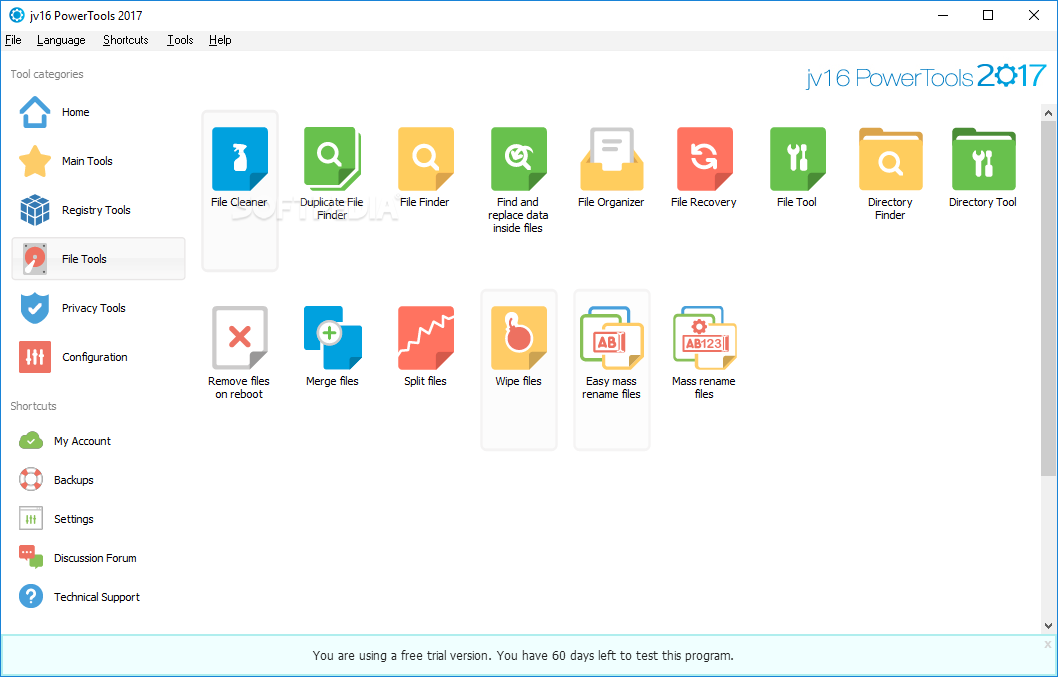Open the Settings shortcut
Screen dimensions: 1058x677
coord(56,519)
